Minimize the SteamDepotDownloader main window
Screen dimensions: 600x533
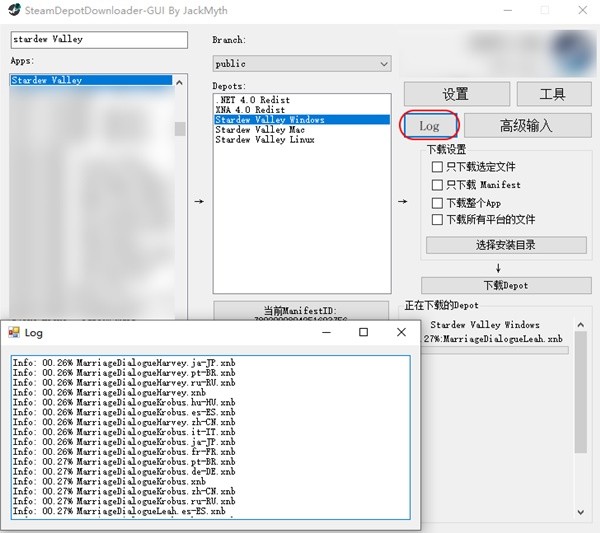coord(508,10)
